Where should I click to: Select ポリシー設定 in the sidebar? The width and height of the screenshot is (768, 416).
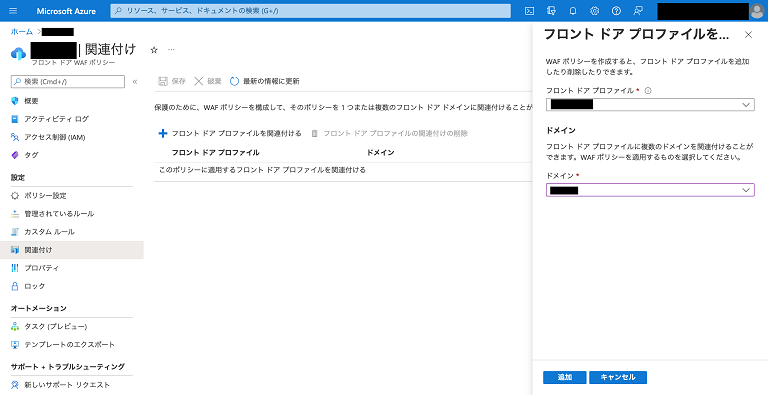45,195
